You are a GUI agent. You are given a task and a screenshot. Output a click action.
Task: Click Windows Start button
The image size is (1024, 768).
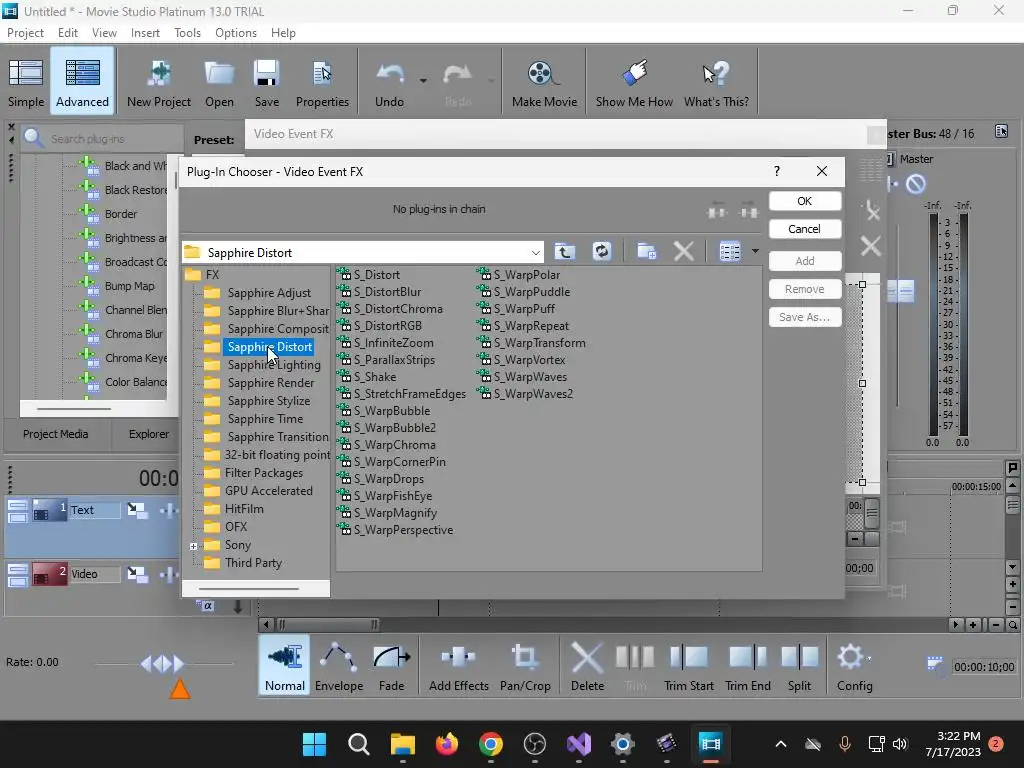[314, 744]
